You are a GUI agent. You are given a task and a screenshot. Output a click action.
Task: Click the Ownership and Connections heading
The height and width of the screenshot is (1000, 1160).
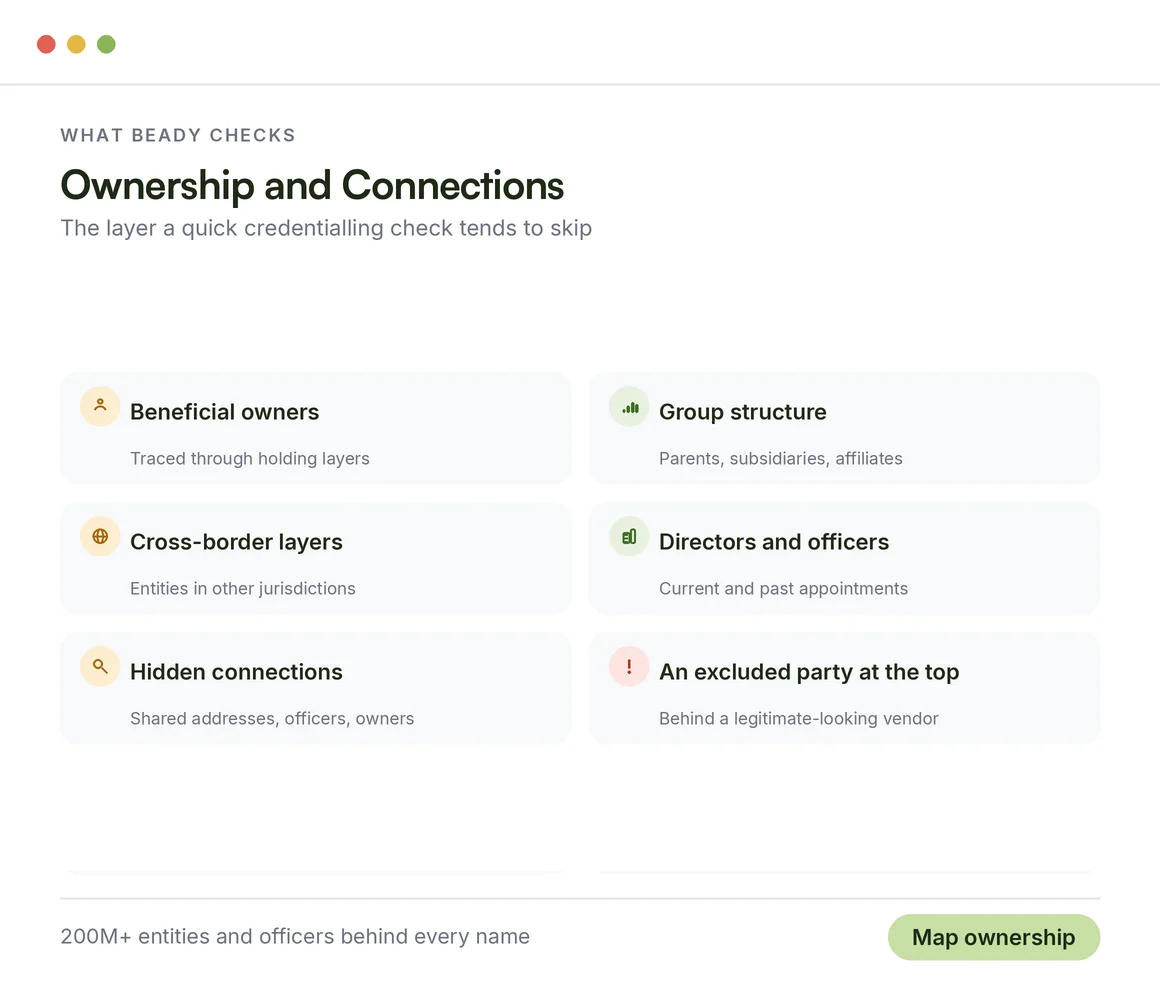click(x=311, y=186)
